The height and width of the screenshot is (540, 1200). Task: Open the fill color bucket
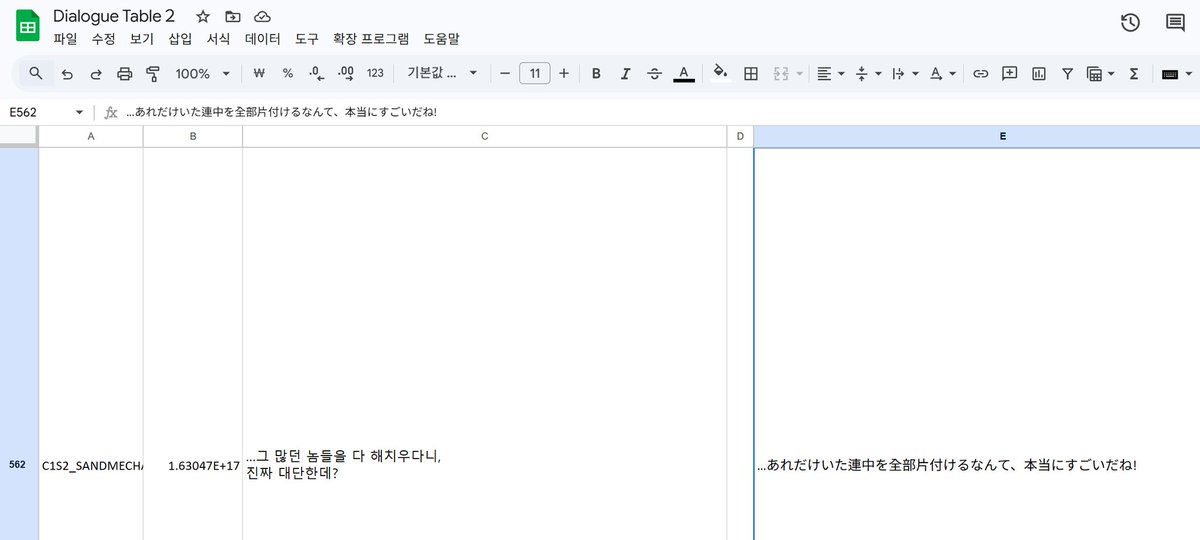point(719,73)
